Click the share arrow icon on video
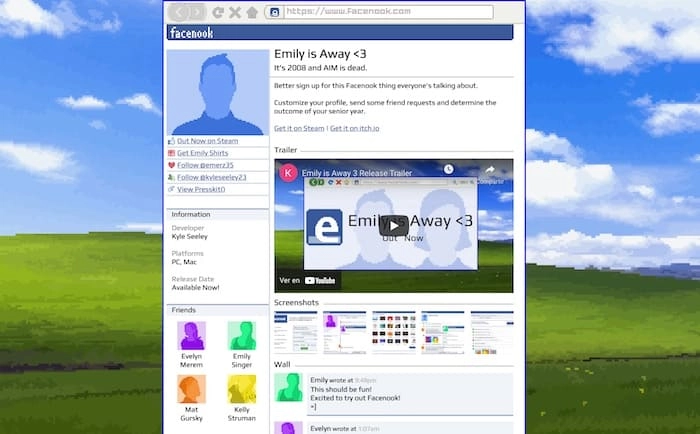Image resolution: width=700 pixels, height=434 pixels. click(x=490, y=170)
